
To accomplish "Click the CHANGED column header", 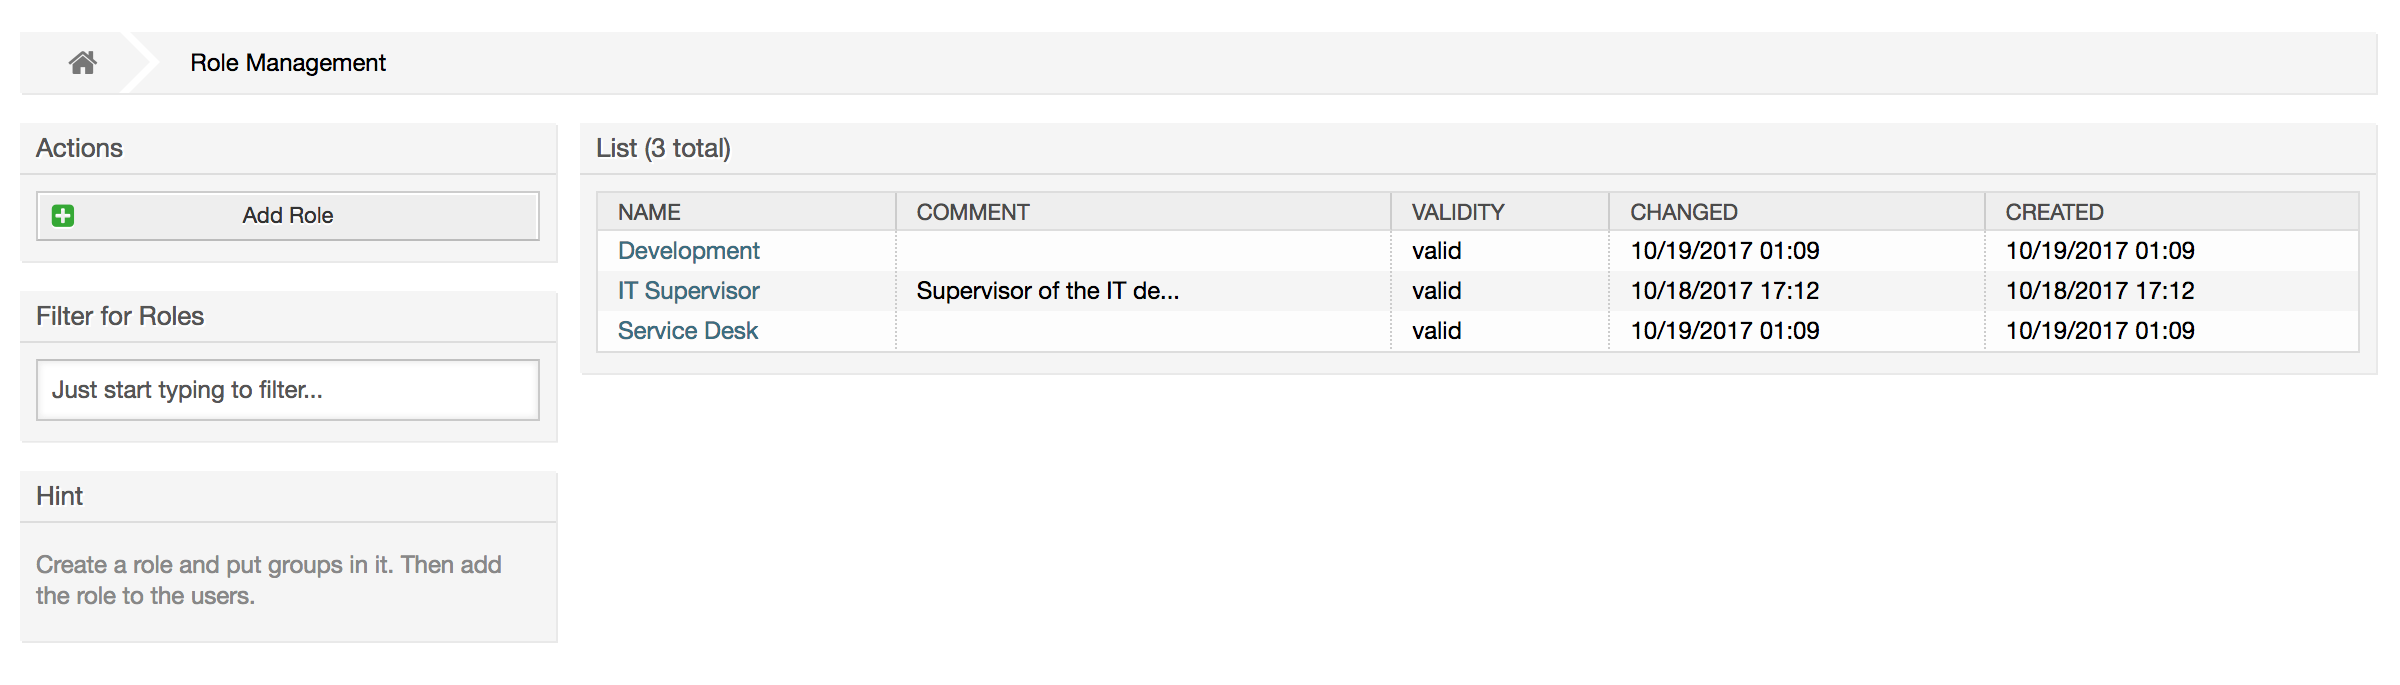I will click(x=1683, y=212).
